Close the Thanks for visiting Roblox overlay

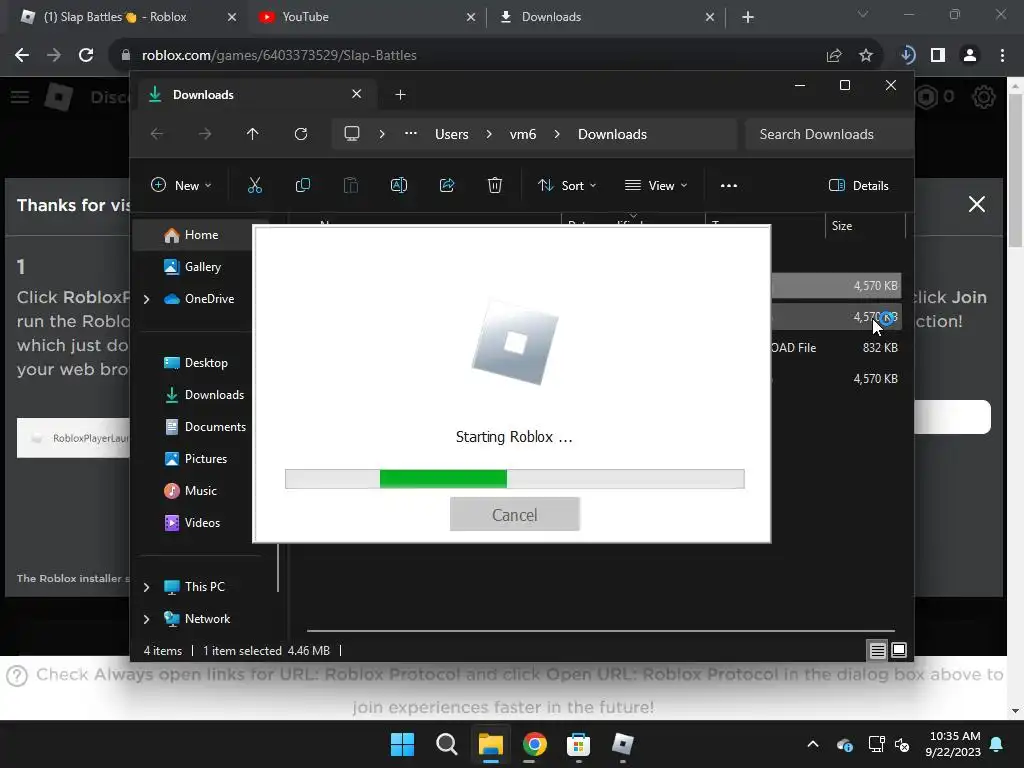(x=977, y=204)
